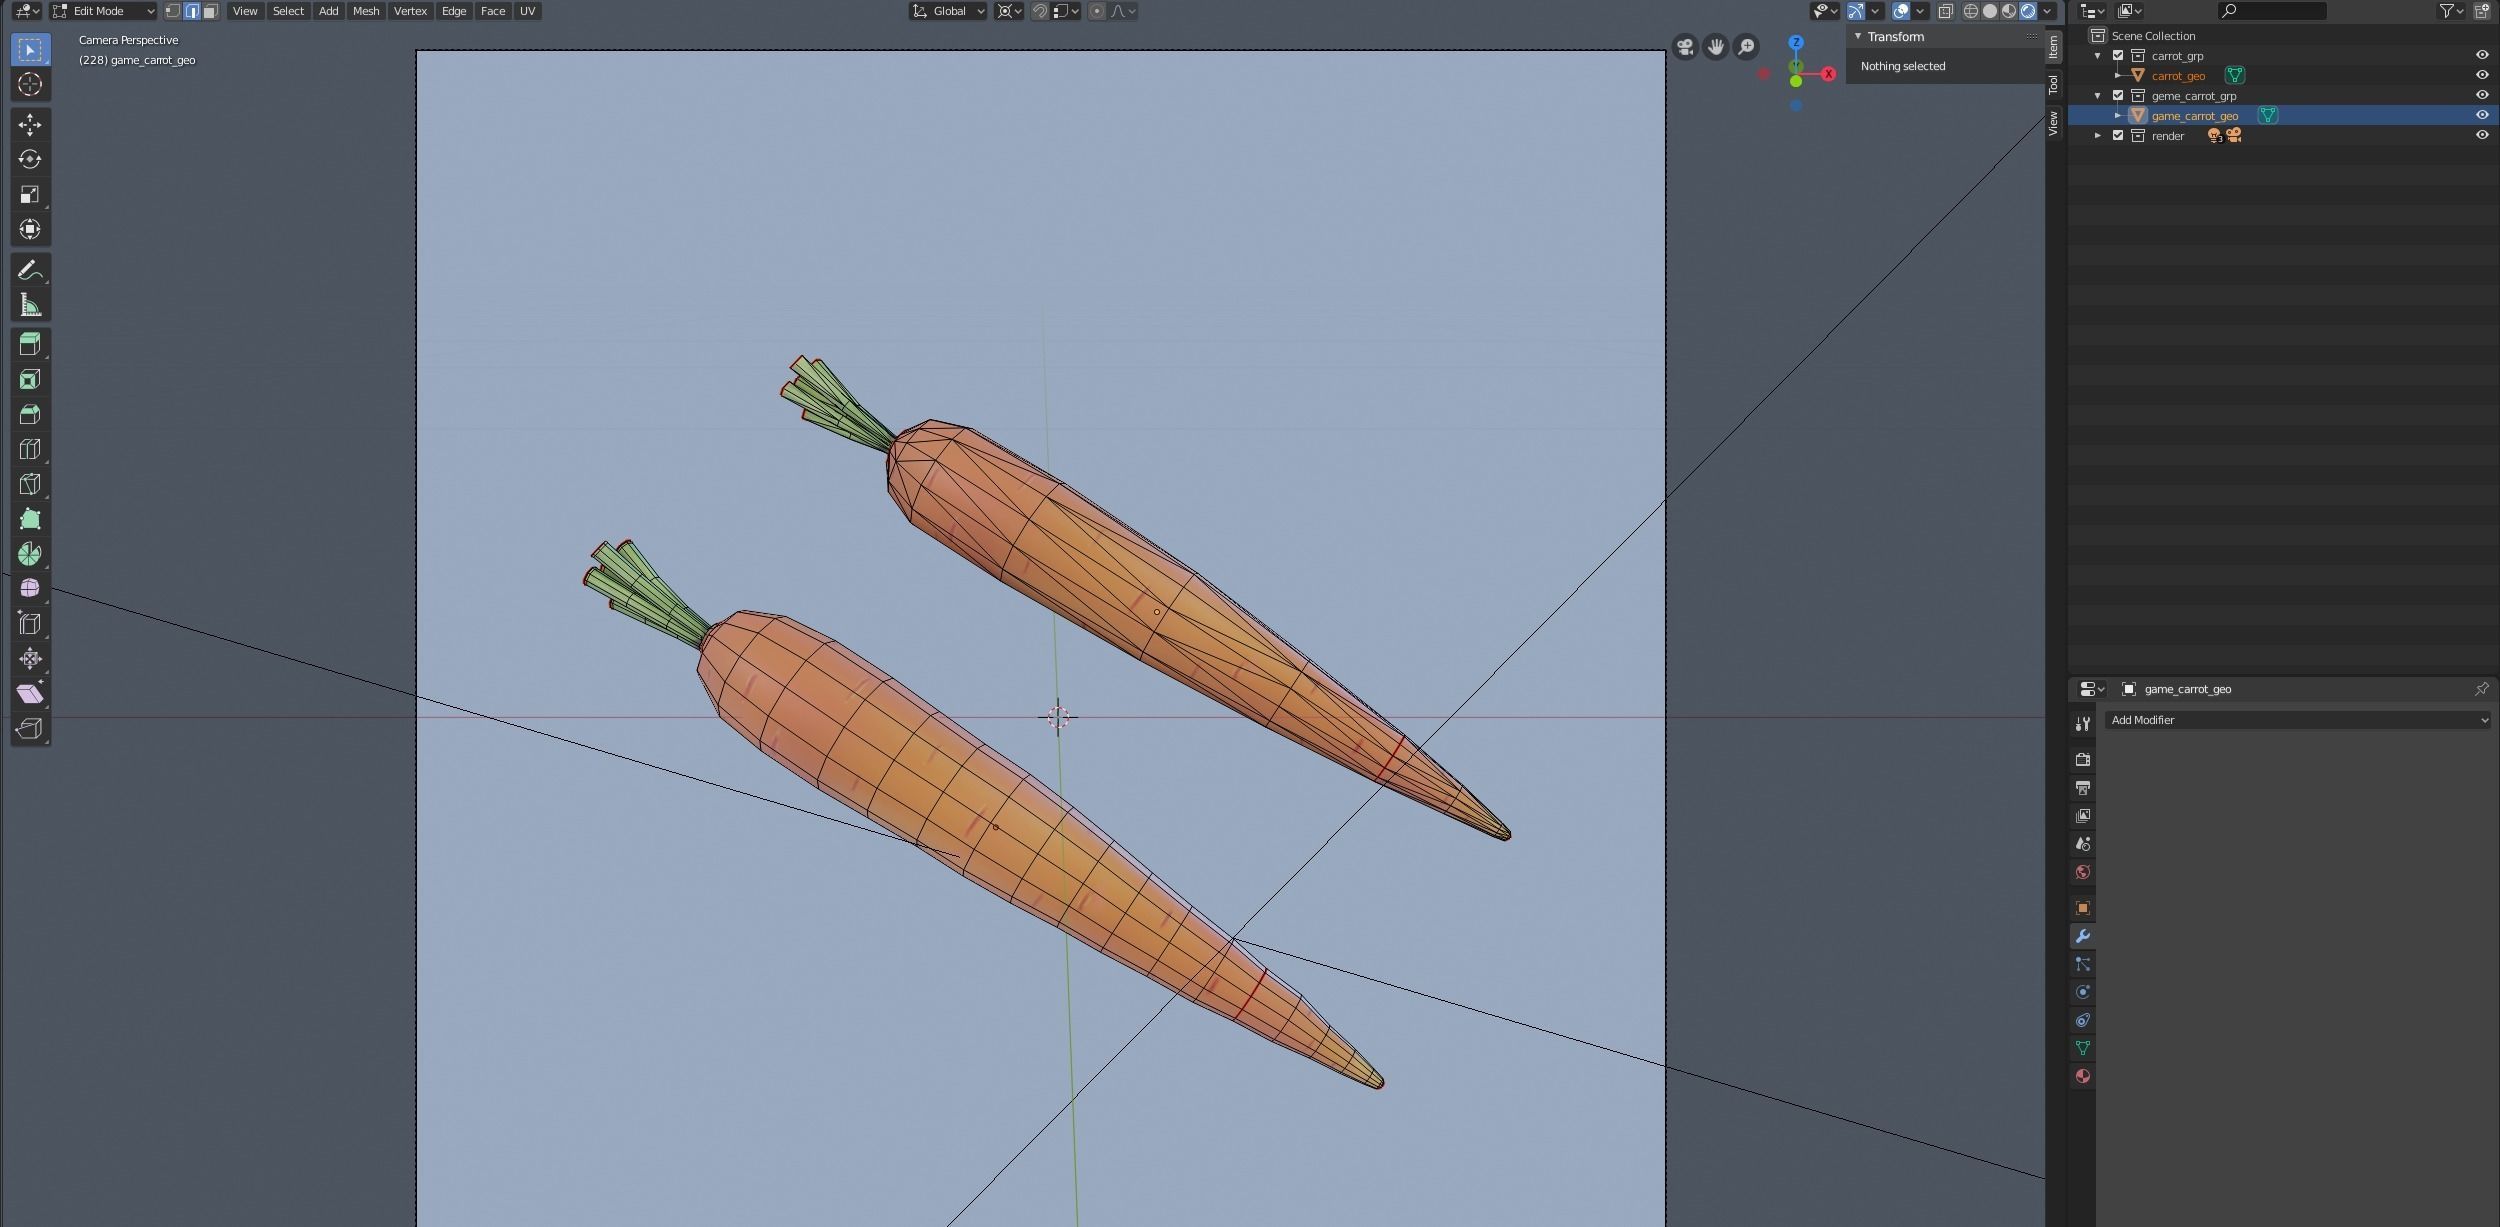
Task: Select the Smooth vertices tool
Action: [x=30, y=589]
